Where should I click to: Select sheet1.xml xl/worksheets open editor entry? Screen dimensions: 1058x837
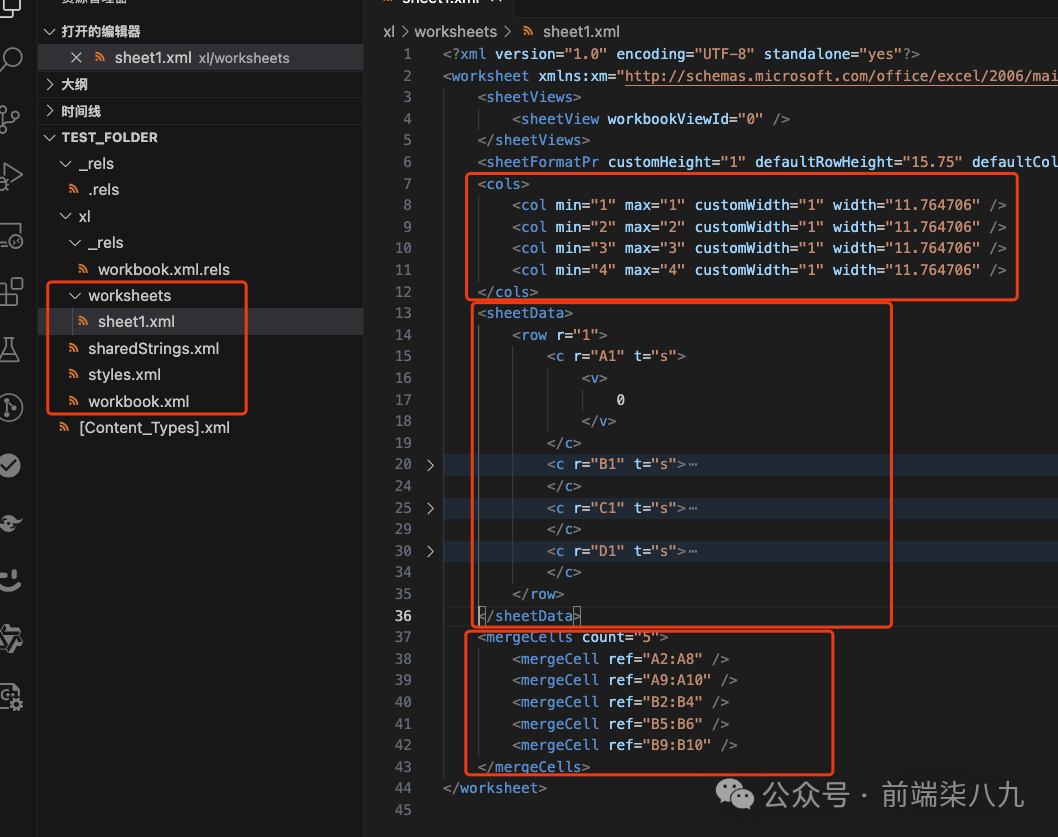[x=200, y=58]
